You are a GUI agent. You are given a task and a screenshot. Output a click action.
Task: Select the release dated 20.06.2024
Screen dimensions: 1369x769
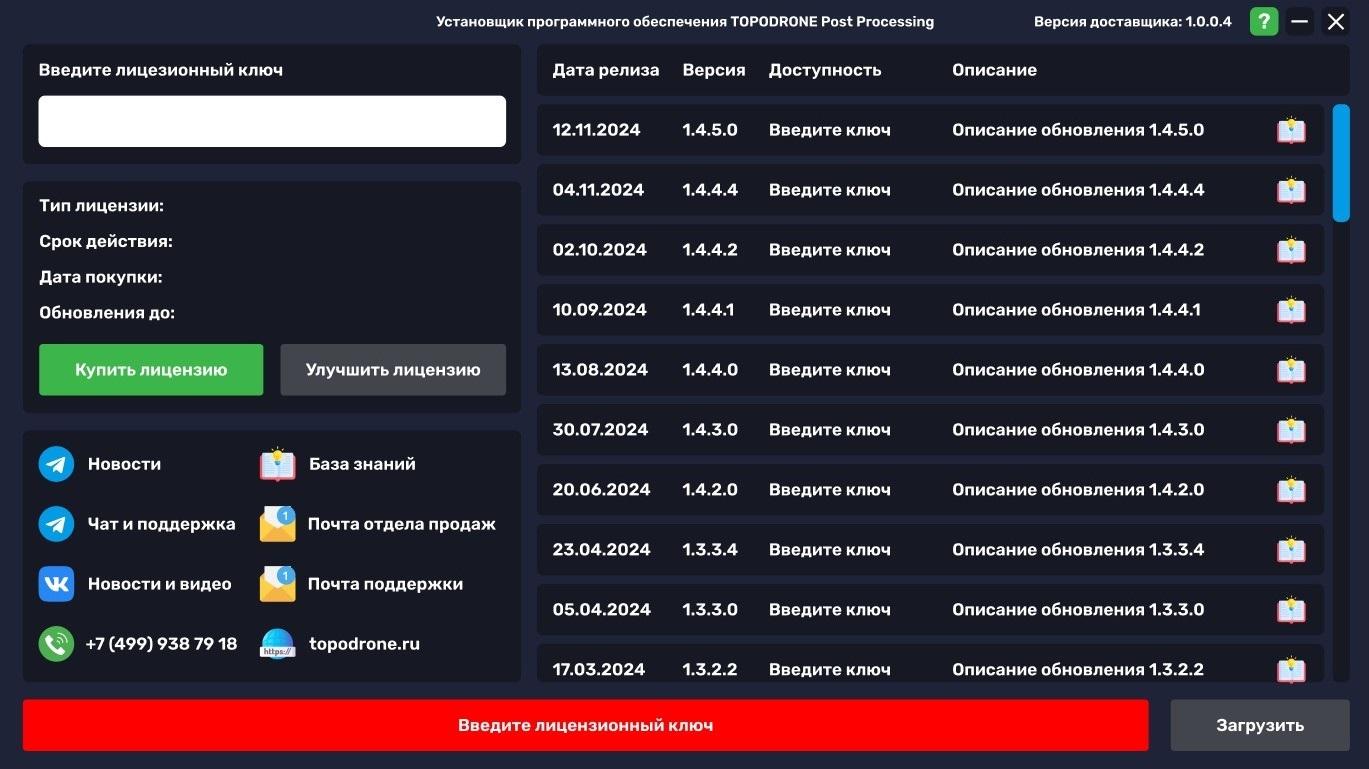[x=930, y=490]
